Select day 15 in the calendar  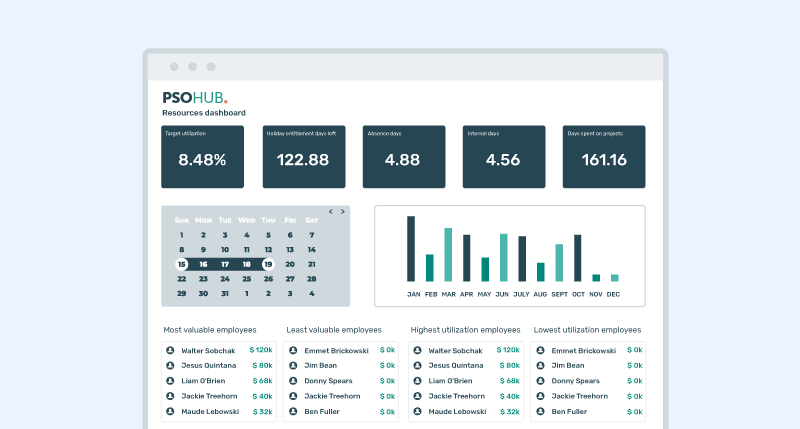pyautogui.click(x=181, y=264)
